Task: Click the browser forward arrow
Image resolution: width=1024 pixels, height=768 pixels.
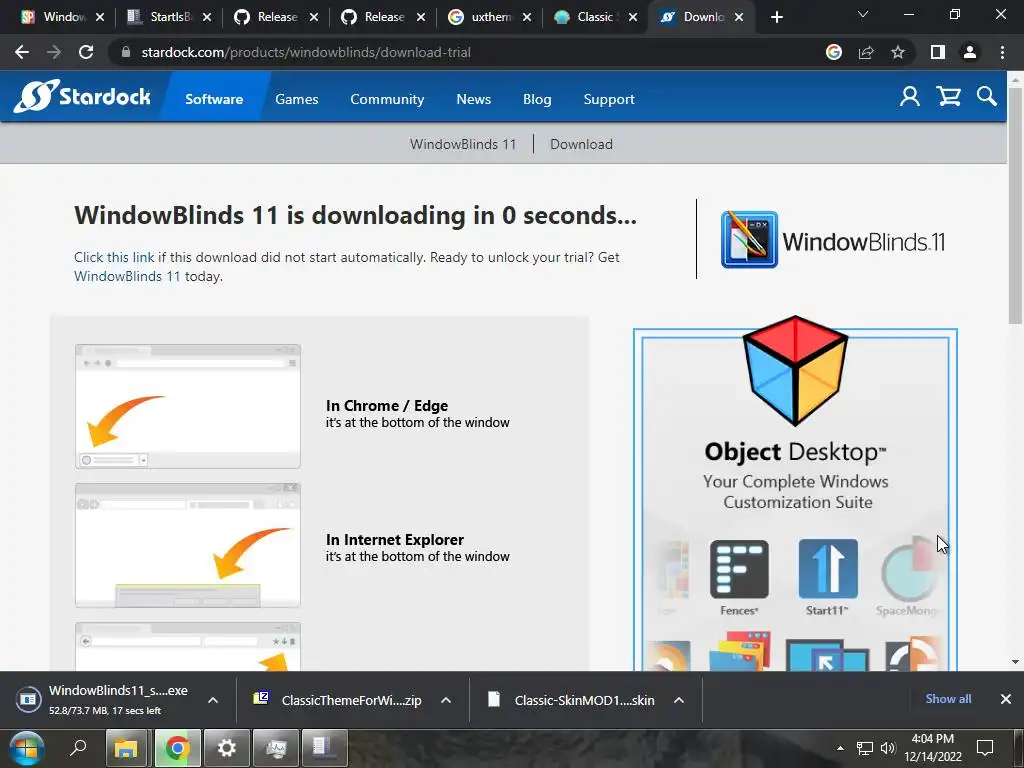Action: tap(54, 52)
